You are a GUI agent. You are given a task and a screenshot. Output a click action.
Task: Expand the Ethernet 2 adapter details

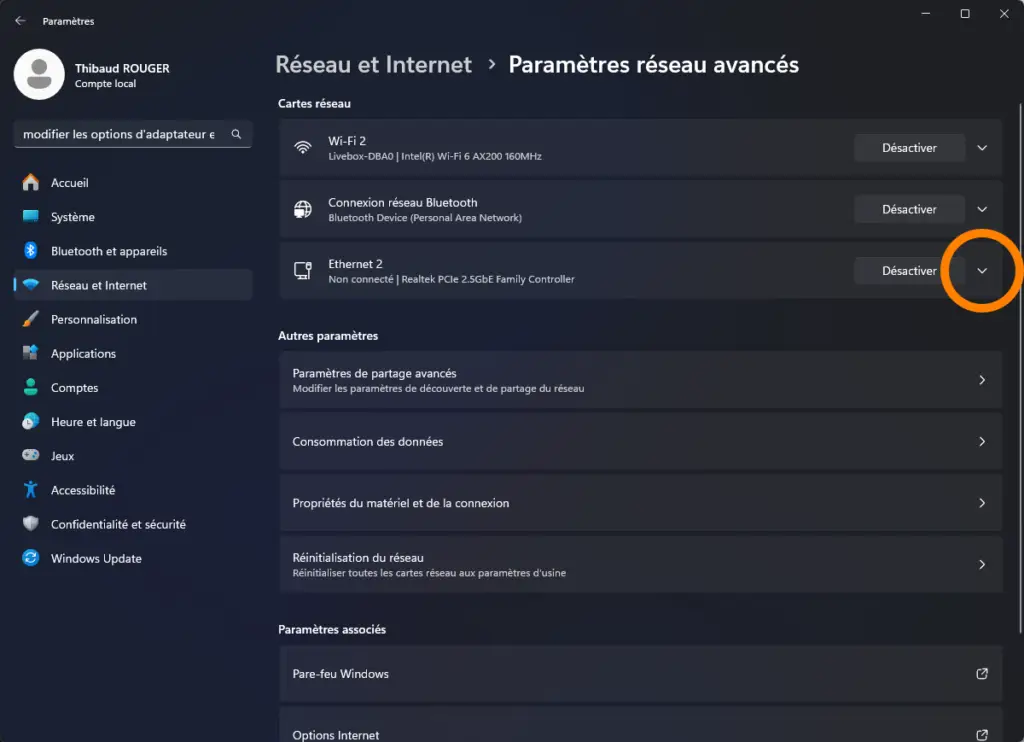982,270
